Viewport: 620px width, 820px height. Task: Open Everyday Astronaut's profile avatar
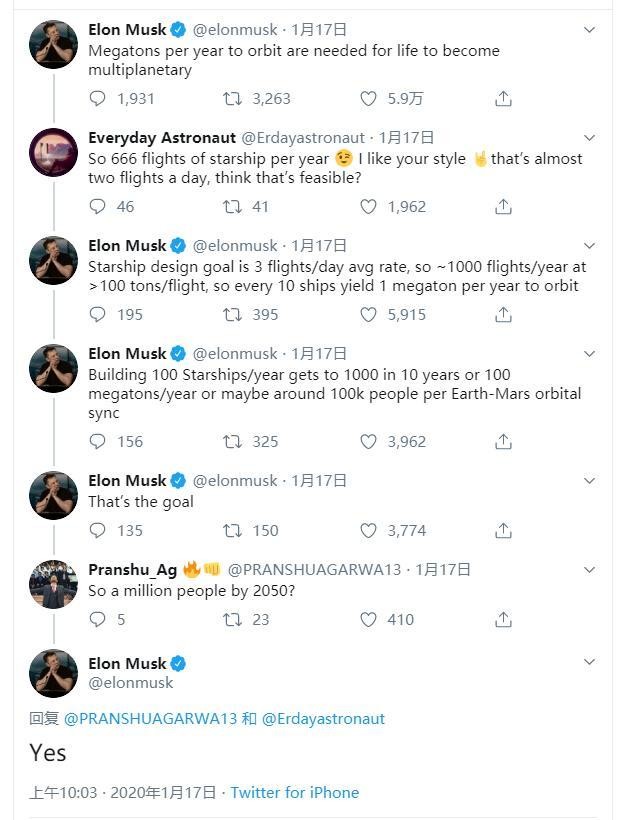click(x=53, y=153)
